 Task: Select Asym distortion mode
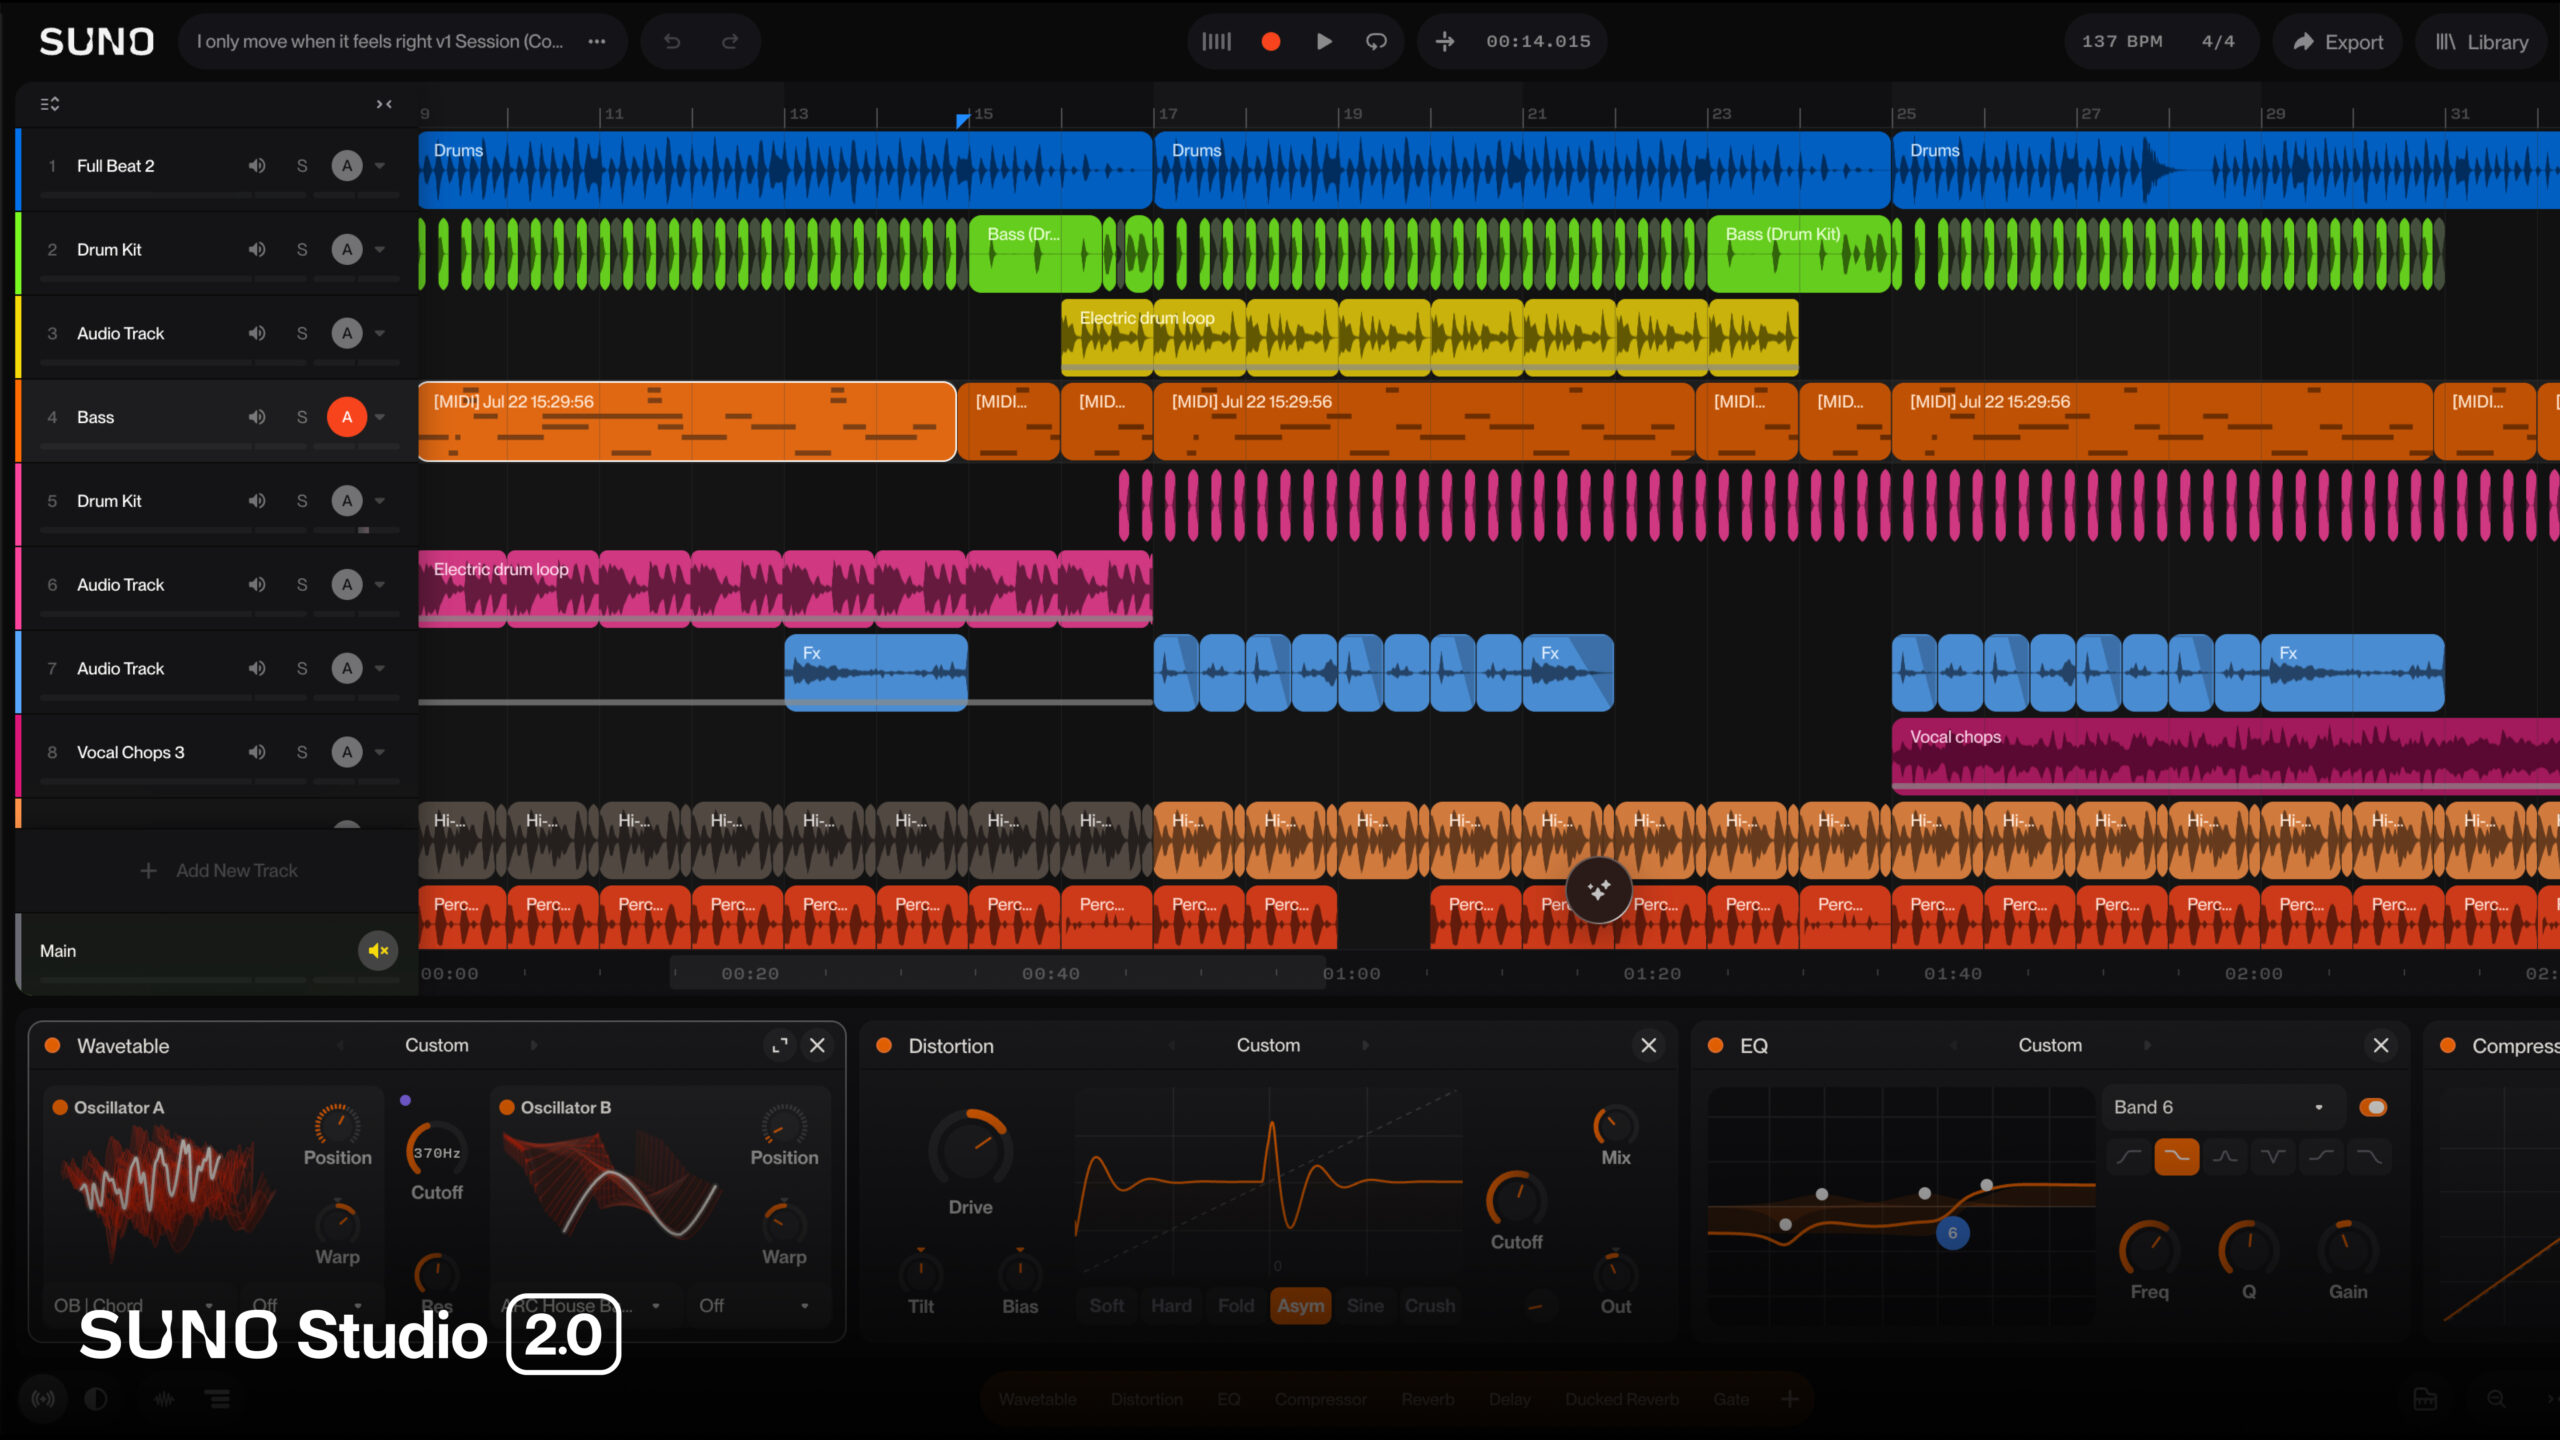tap(1300, 1306)
